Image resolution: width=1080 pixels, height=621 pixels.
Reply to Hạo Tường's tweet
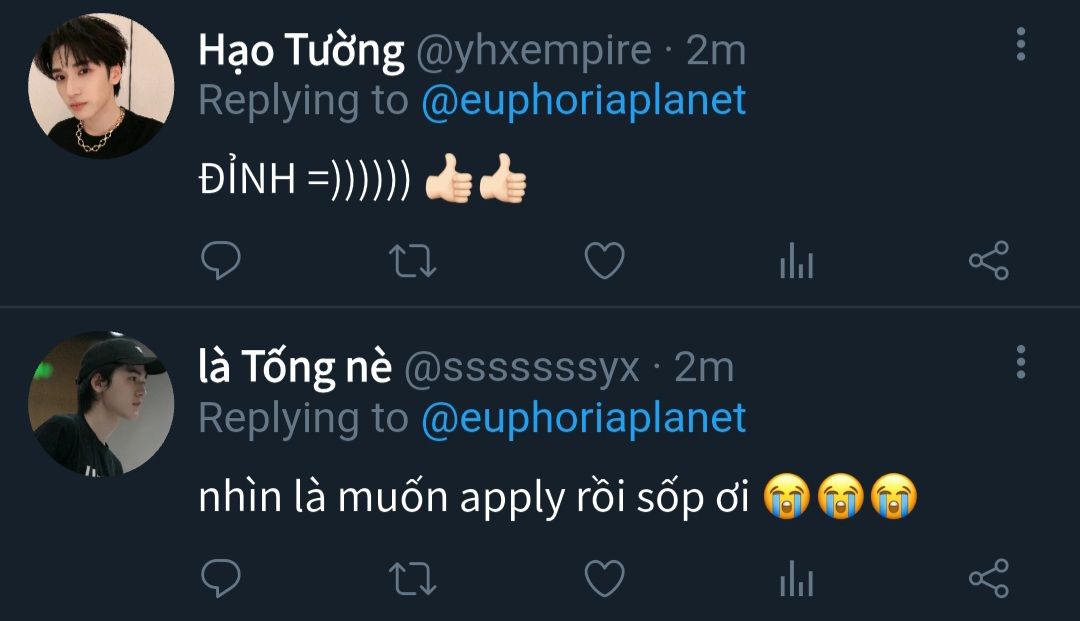click(221, 261)
